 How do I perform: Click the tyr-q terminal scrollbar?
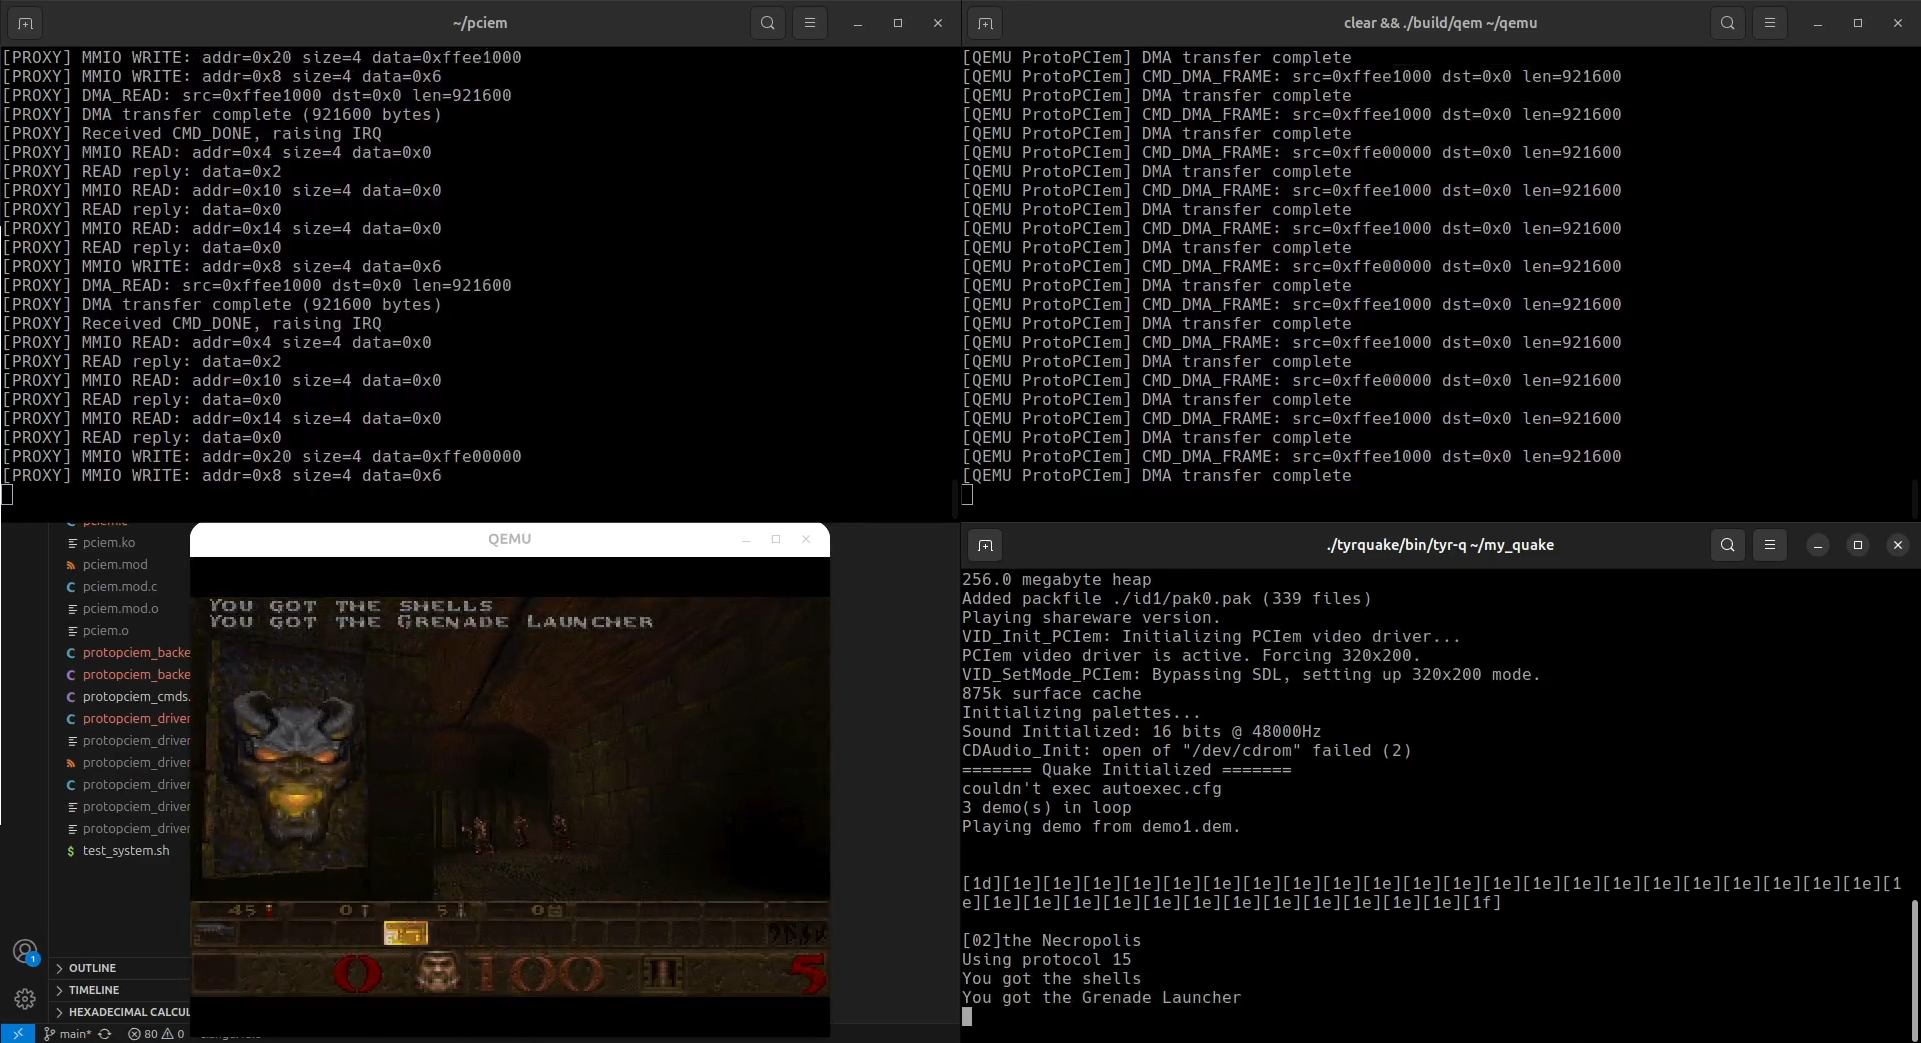point(1913,970)
